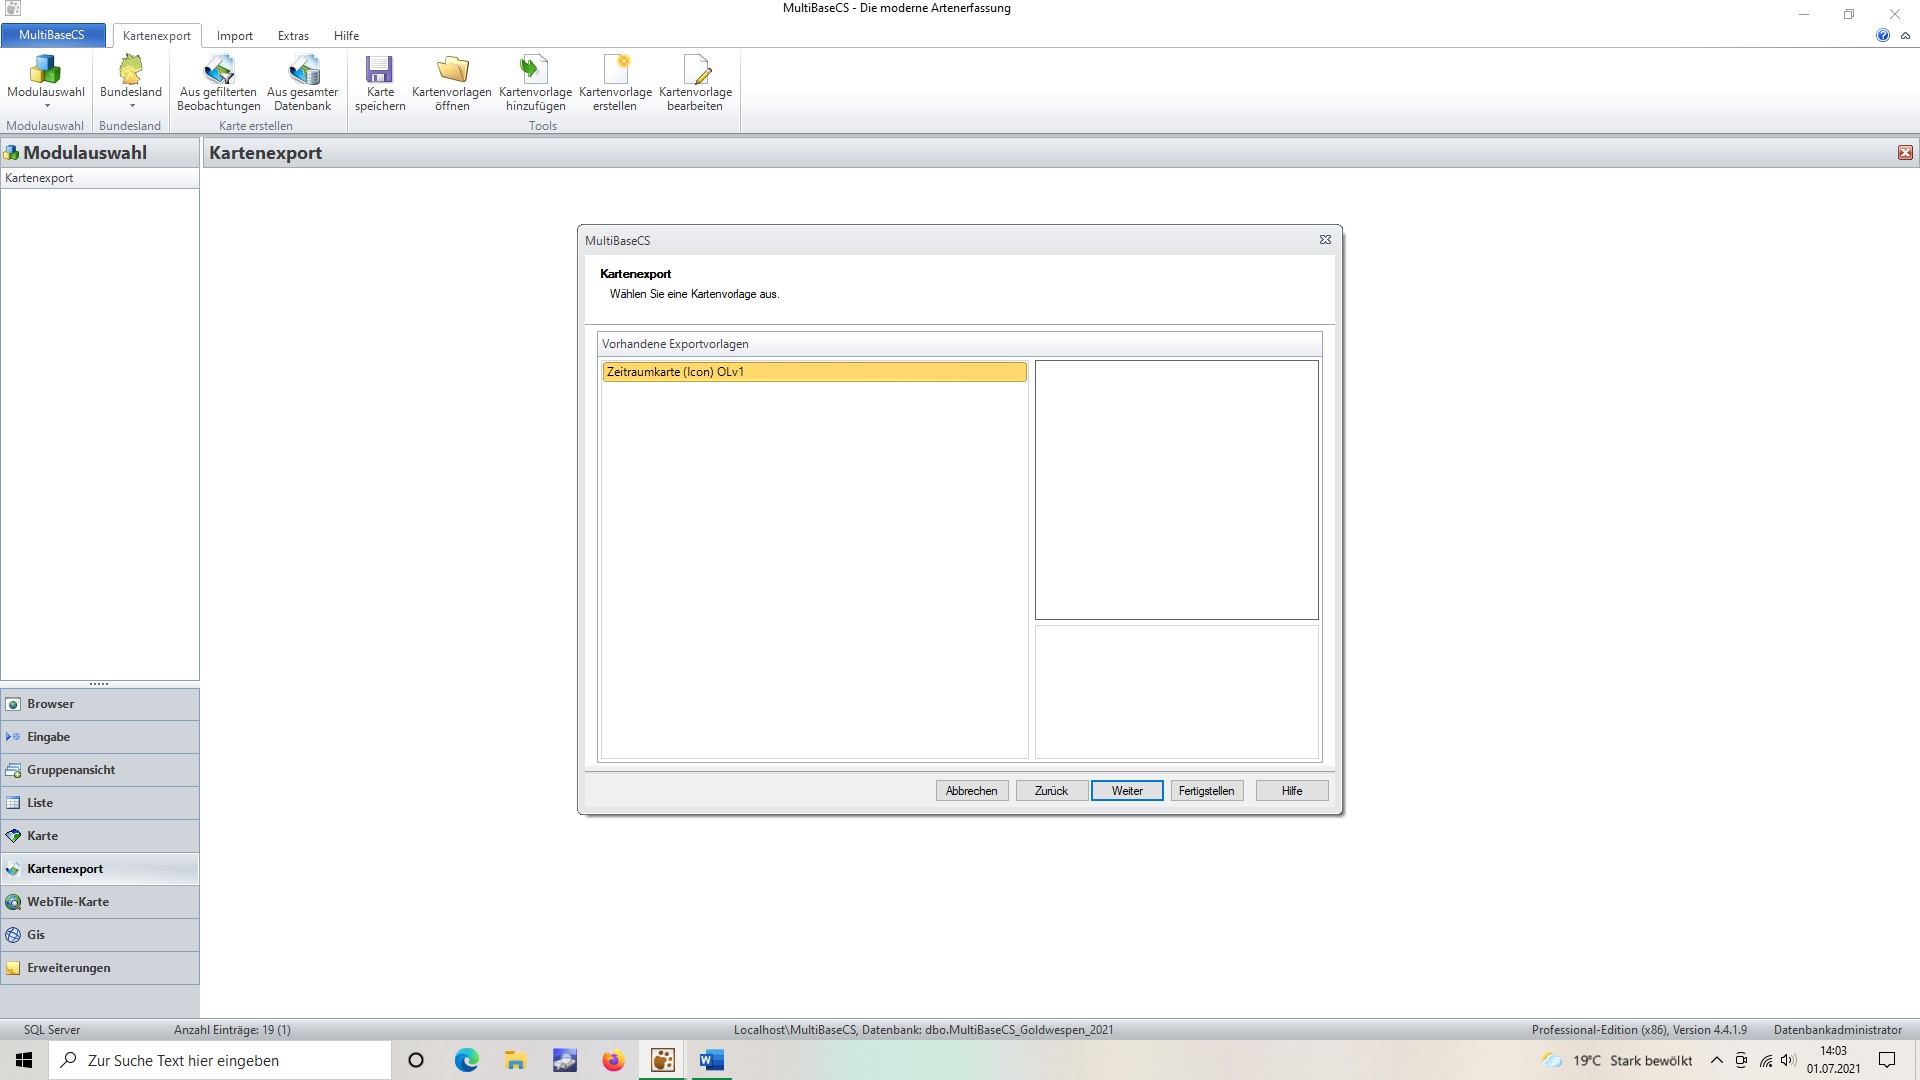This screenshot has height=1080, width=1920.
Task: Switch to the Hilfe ribbon tab
Action: click(x=346, y=36)
